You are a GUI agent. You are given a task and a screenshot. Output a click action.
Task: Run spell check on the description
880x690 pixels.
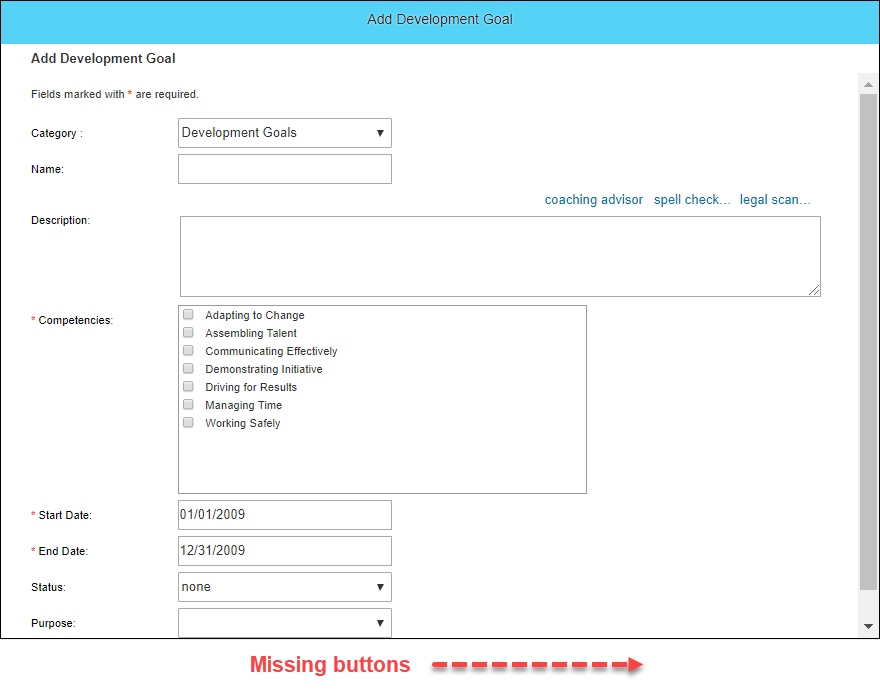(692, 200)
